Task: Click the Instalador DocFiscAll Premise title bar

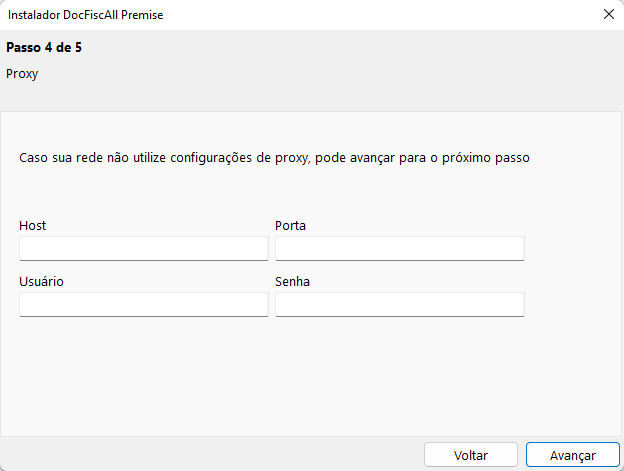Action: point(250,15)
